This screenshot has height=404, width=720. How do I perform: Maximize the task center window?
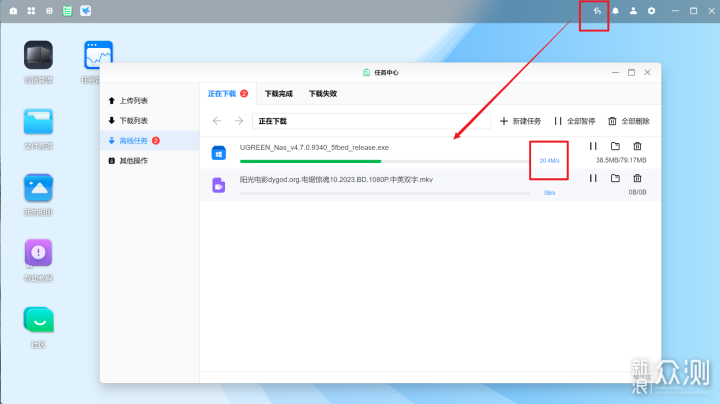631,73
